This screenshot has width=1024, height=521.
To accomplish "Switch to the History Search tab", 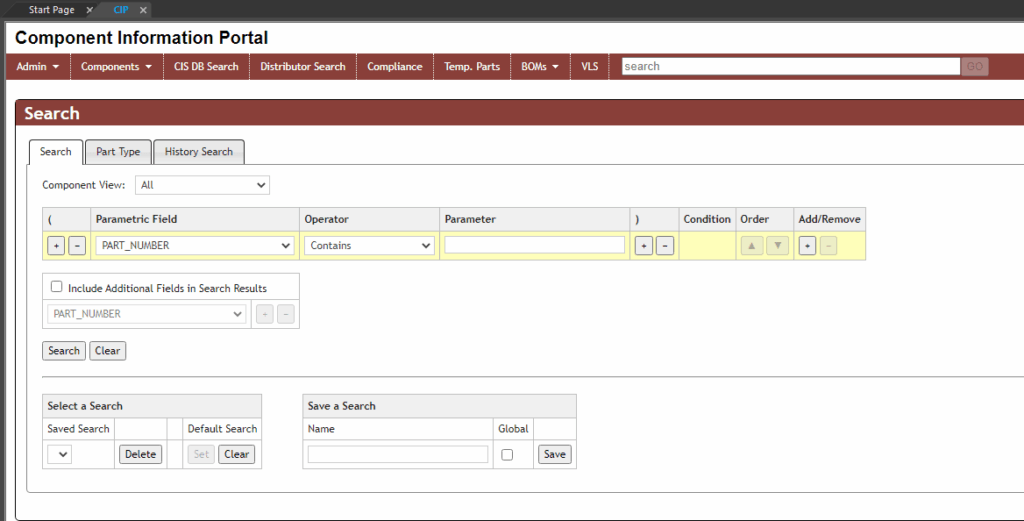I will (198, 152).
